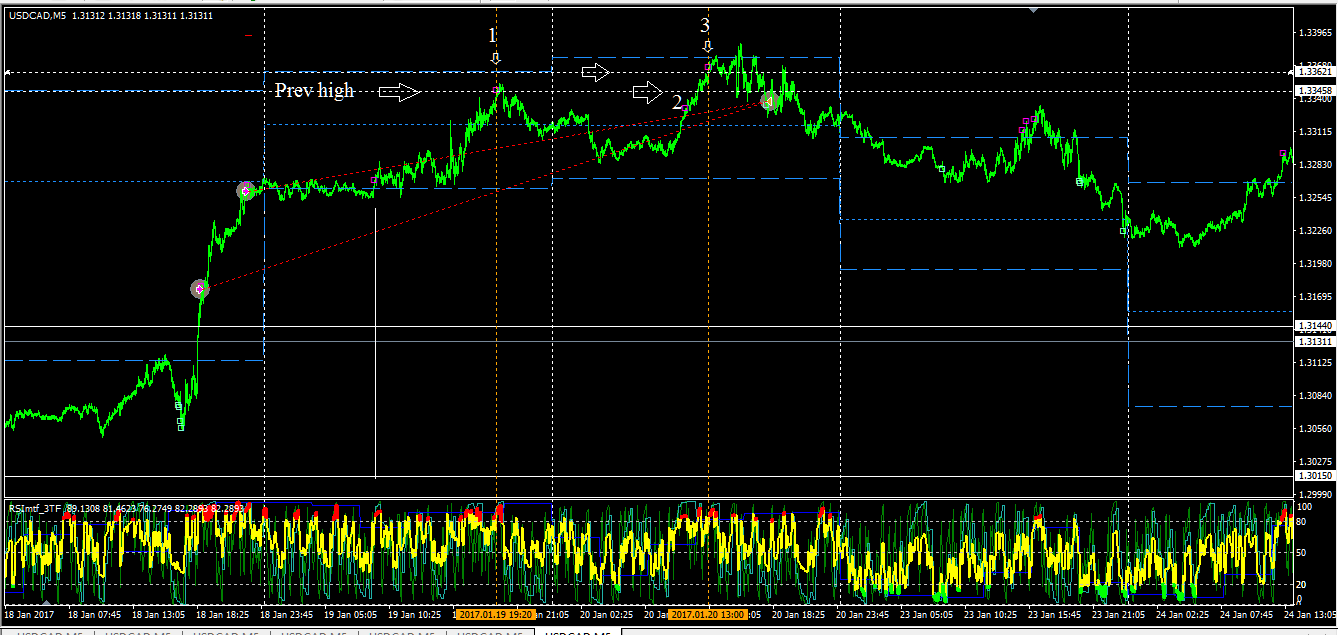
Task: Click the '19 Jan 05:05' time axis label
Action: [350, 614]
